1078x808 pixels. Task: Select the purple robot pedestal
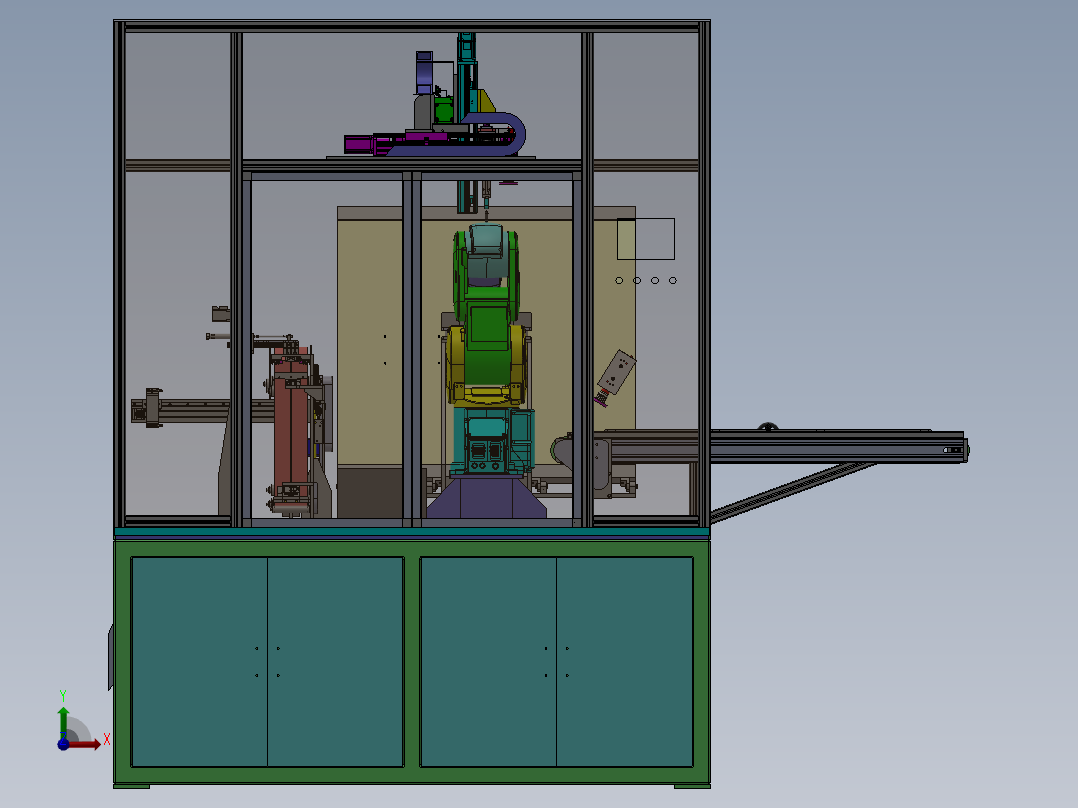(x=486, y=497)
